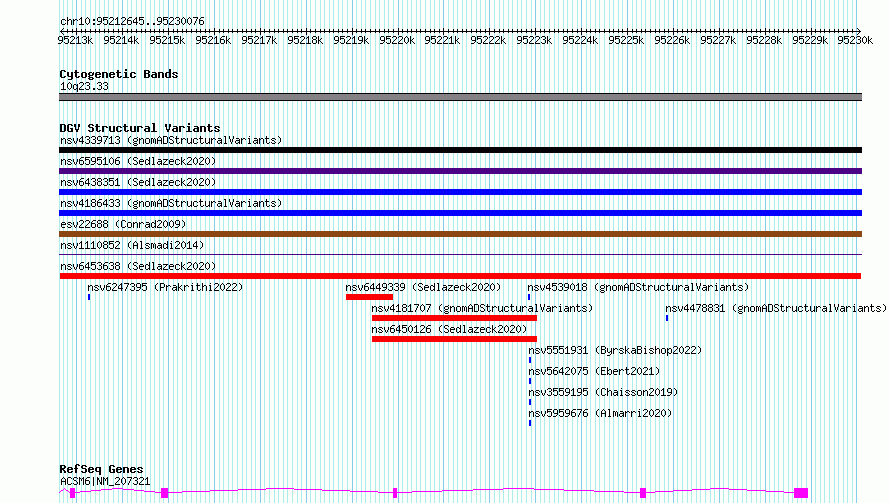Open variant nsv6453638 label
This screenshot has height=503, width=890.
(x=138, y=266)
